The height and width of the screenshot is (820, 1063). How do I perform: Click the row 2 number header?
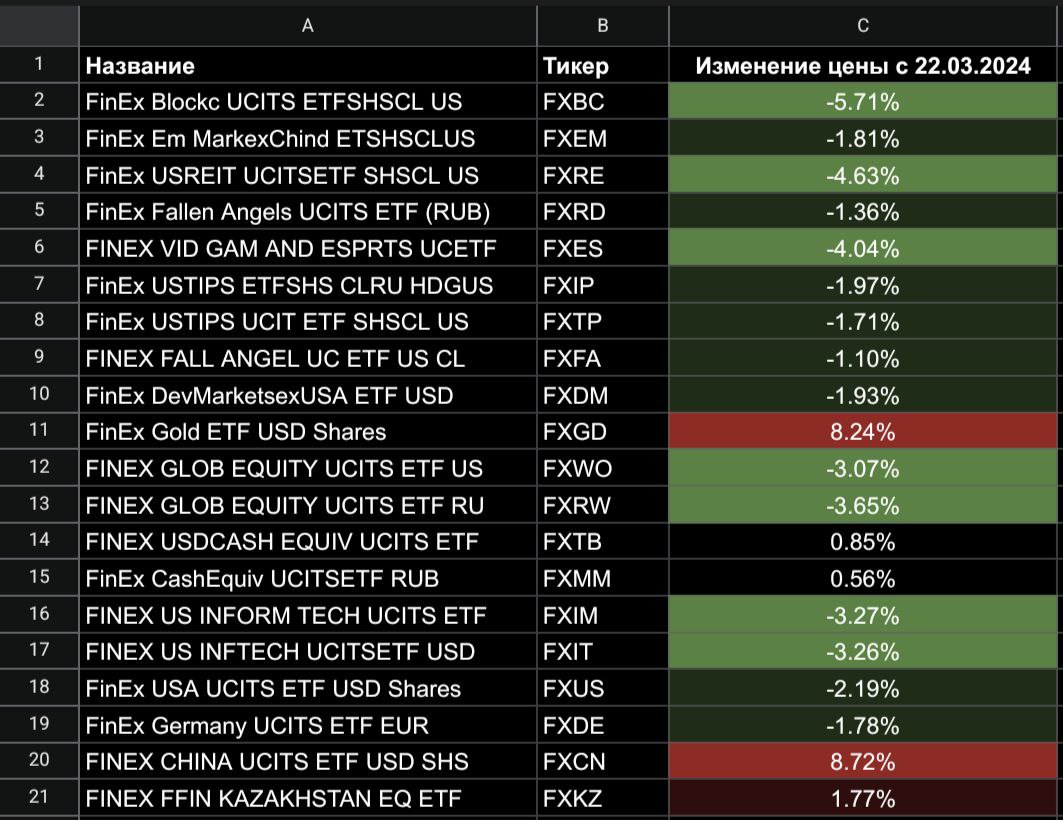pyautogui.click(x=39, y=101)
